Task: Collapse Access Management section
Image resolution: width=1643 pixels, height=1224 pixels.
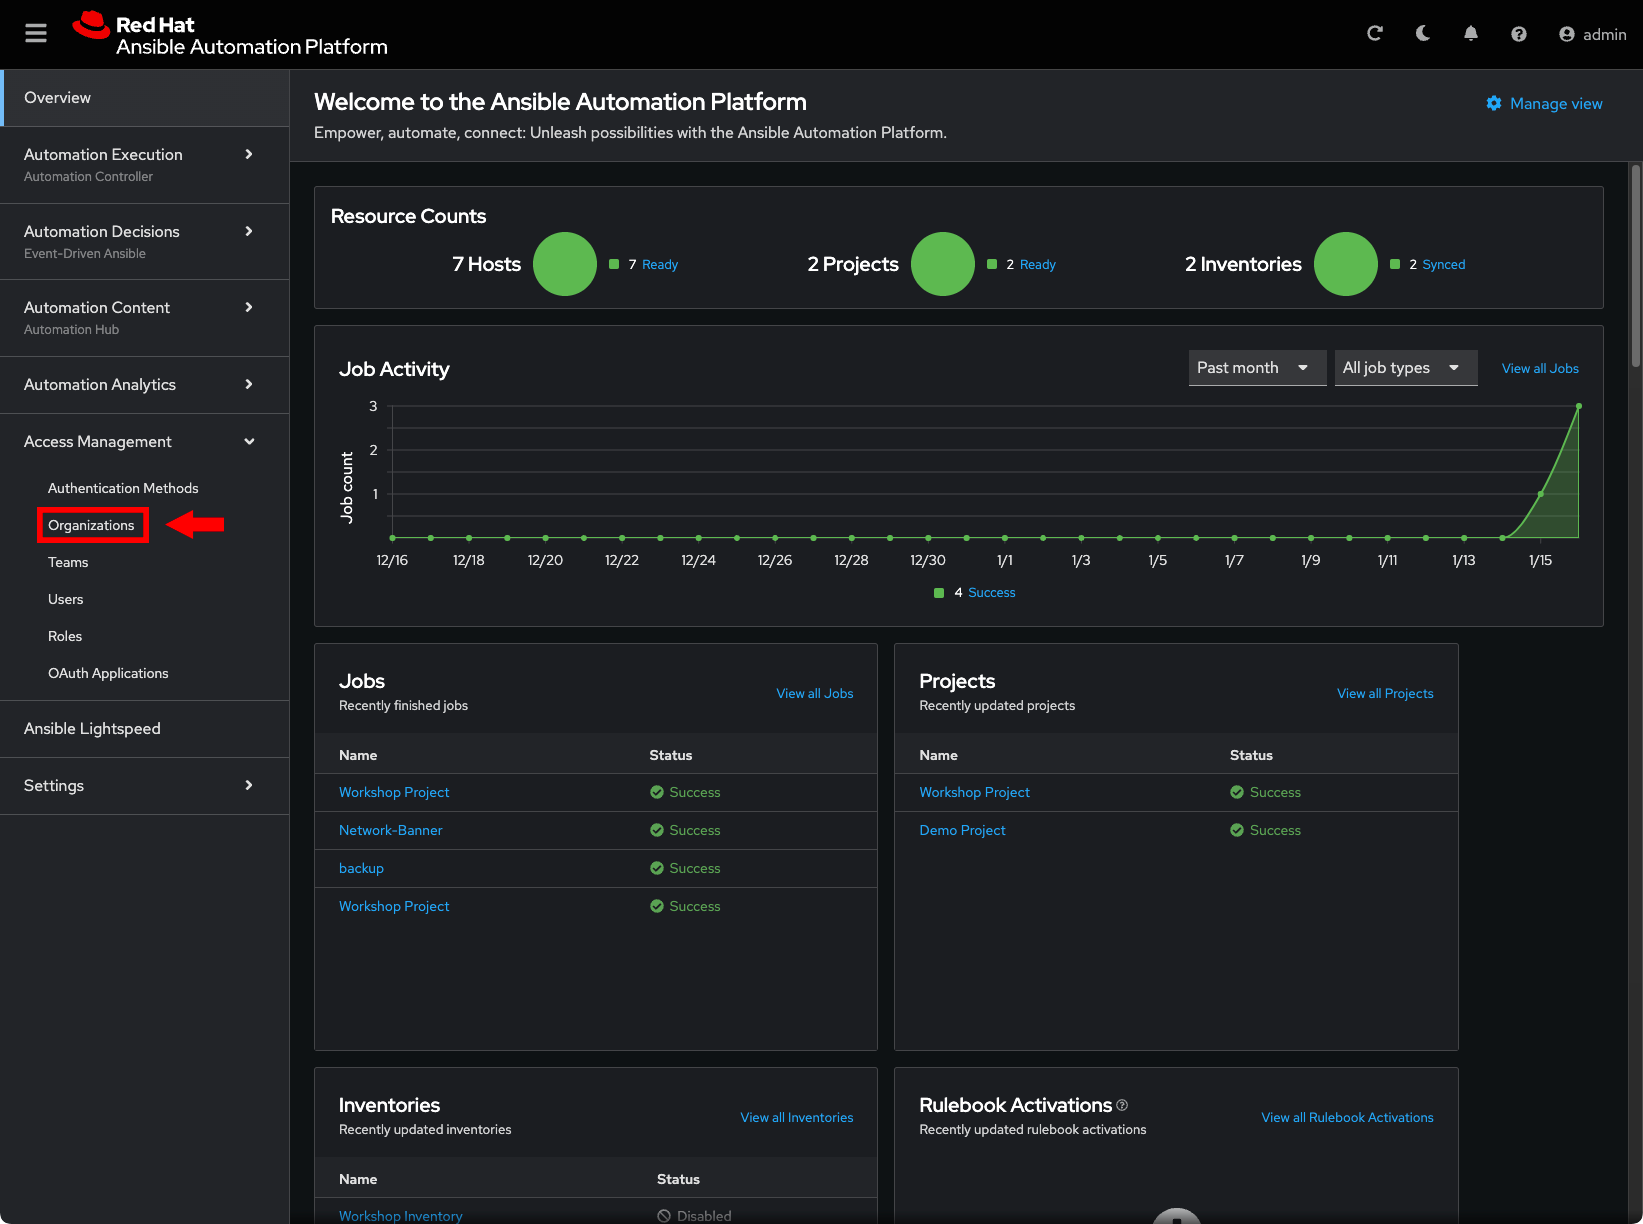Action: (146, 442)
